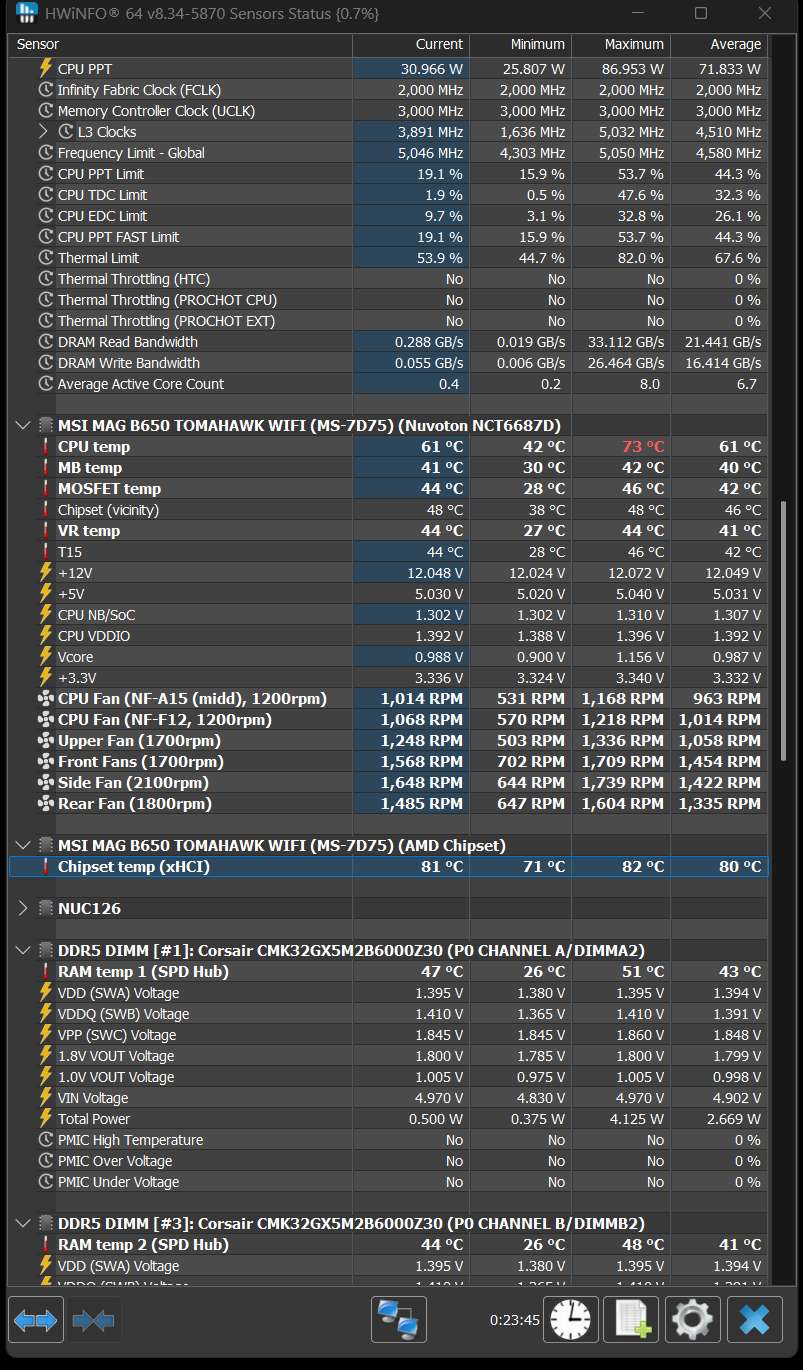Click the circle icon beside PMIC High Temperature

click(45, 1140)
